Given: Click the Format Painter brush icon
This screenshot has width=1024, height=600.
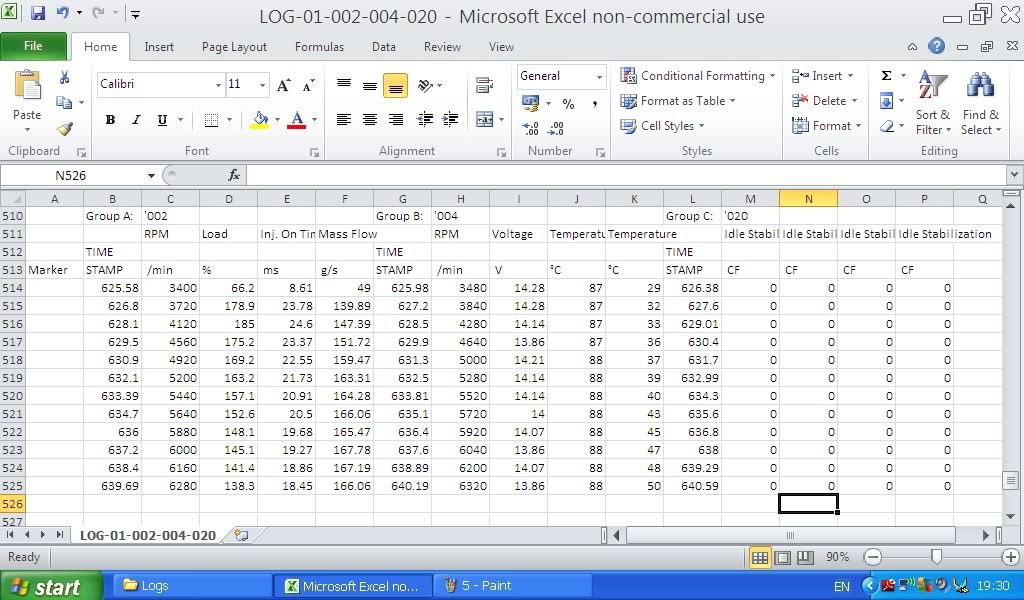Looking at the screenshot, I should [x=65, y=129].
